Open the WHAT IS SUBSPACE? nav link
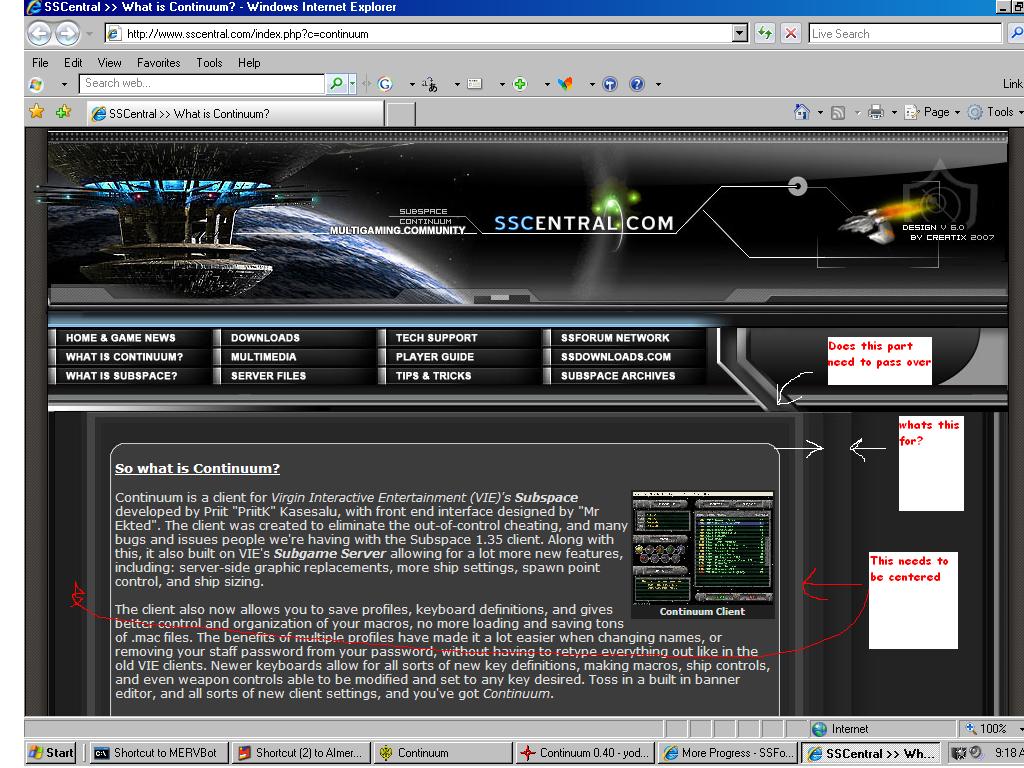 click(121, 376)
